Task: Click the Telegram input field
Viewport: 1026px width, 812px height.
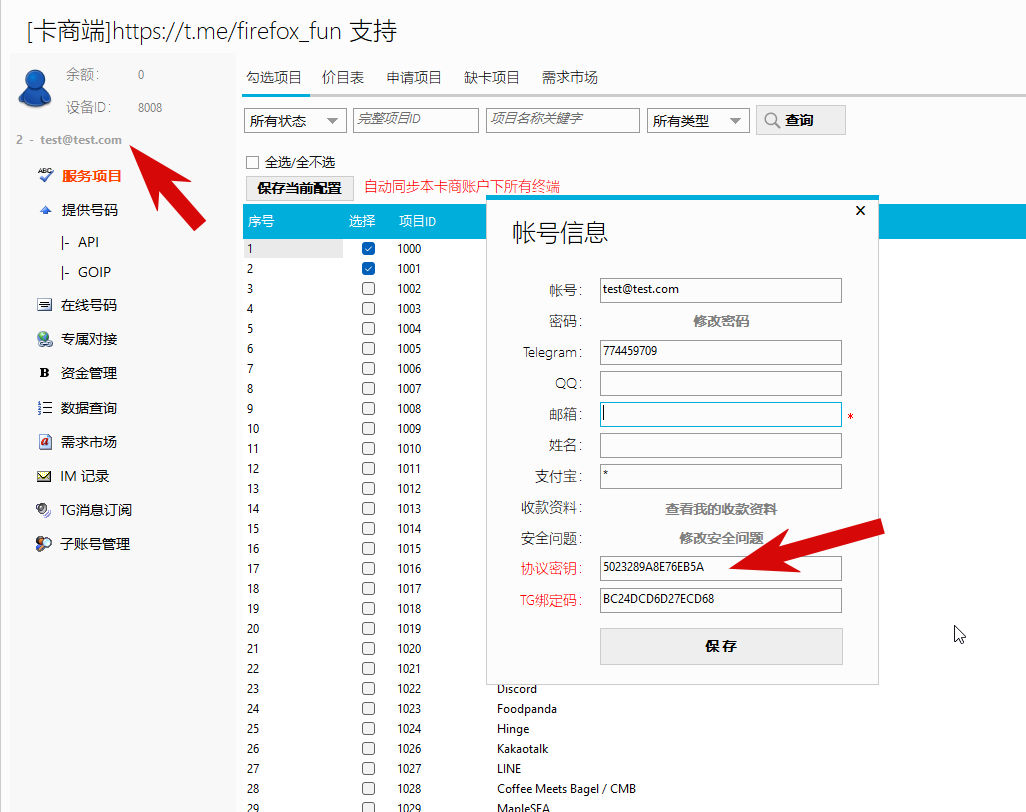Action: coord(720,352)
